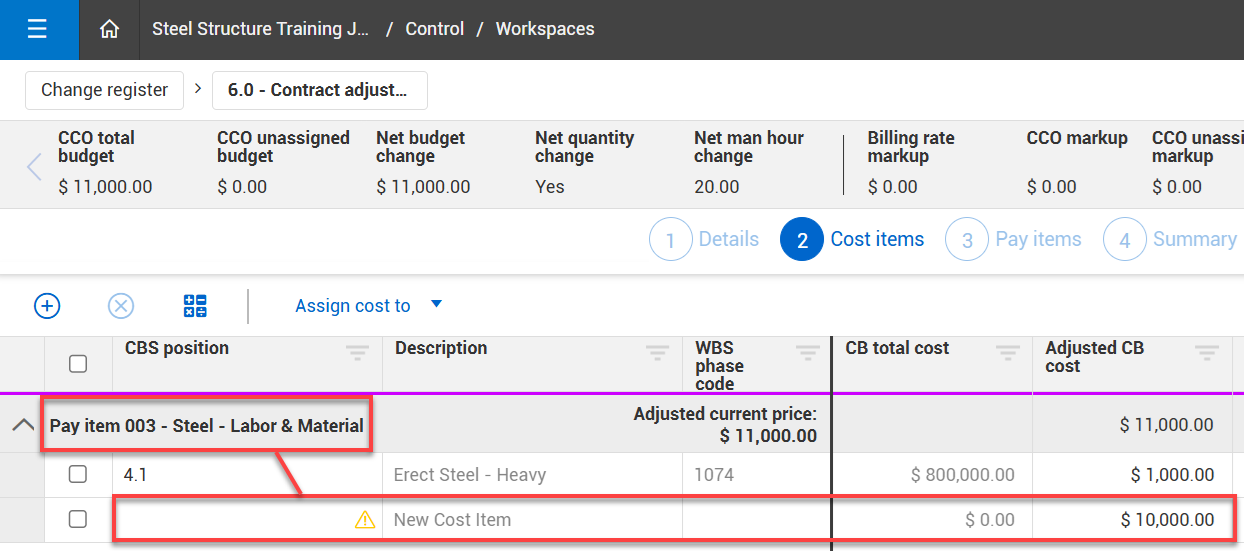Viewport: 1244px width, 551px height.
Task: Click the remove cost item X icon
Action: (121, 306)
